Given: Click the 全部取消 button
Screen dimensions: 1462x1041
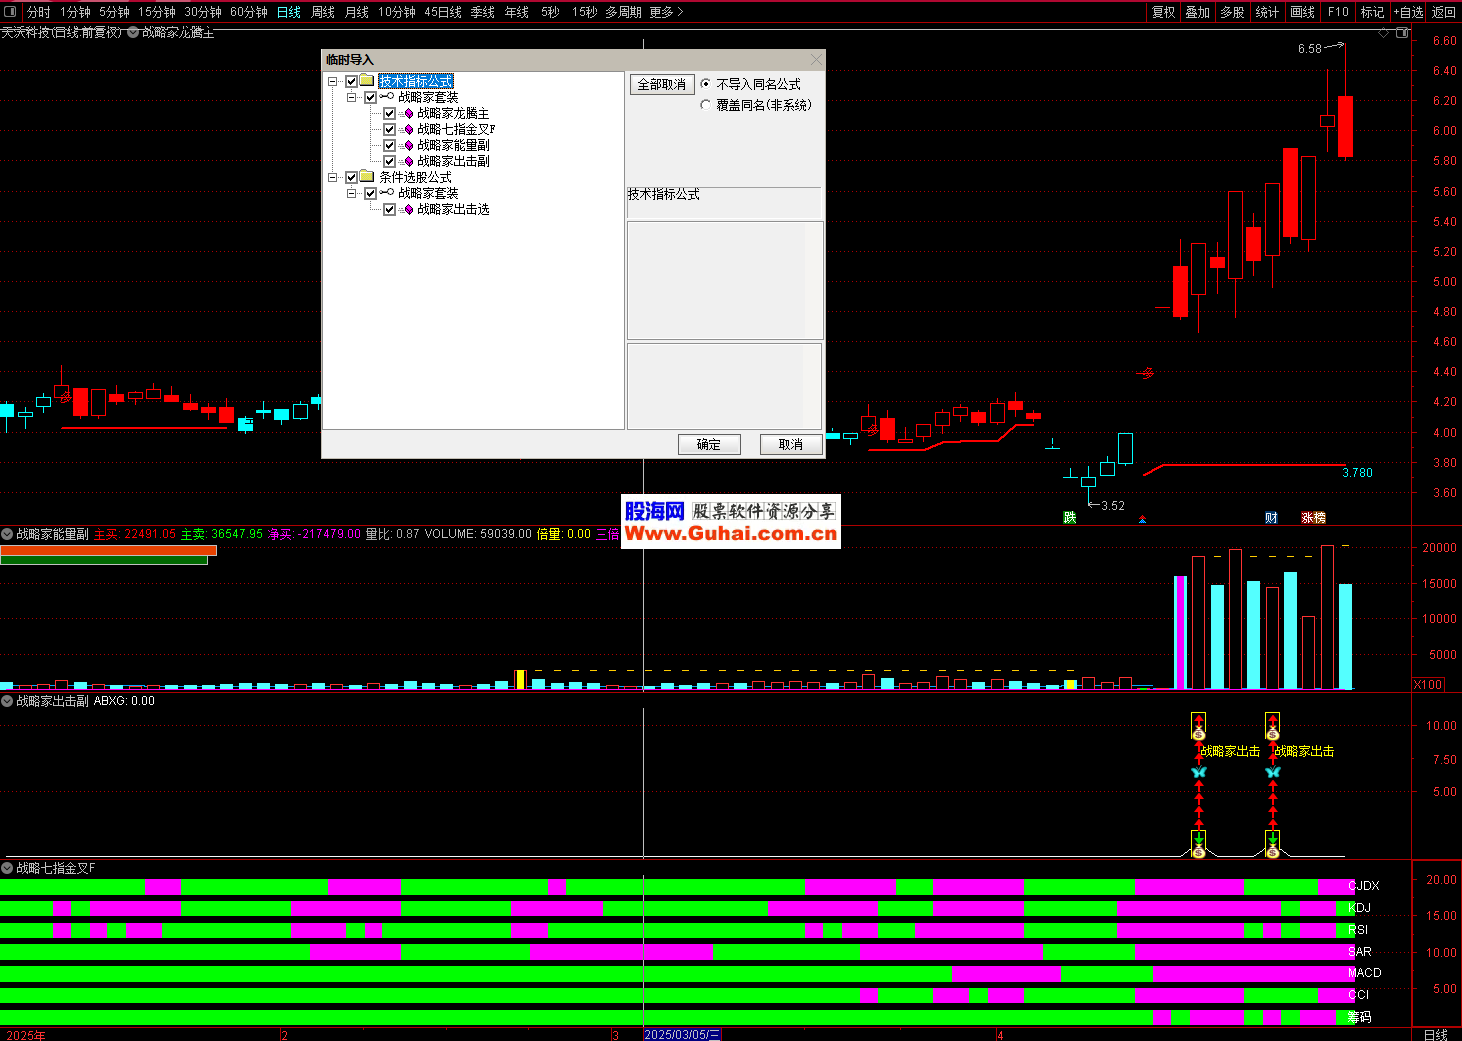Looking at the screenshot, I should point(662,84).
